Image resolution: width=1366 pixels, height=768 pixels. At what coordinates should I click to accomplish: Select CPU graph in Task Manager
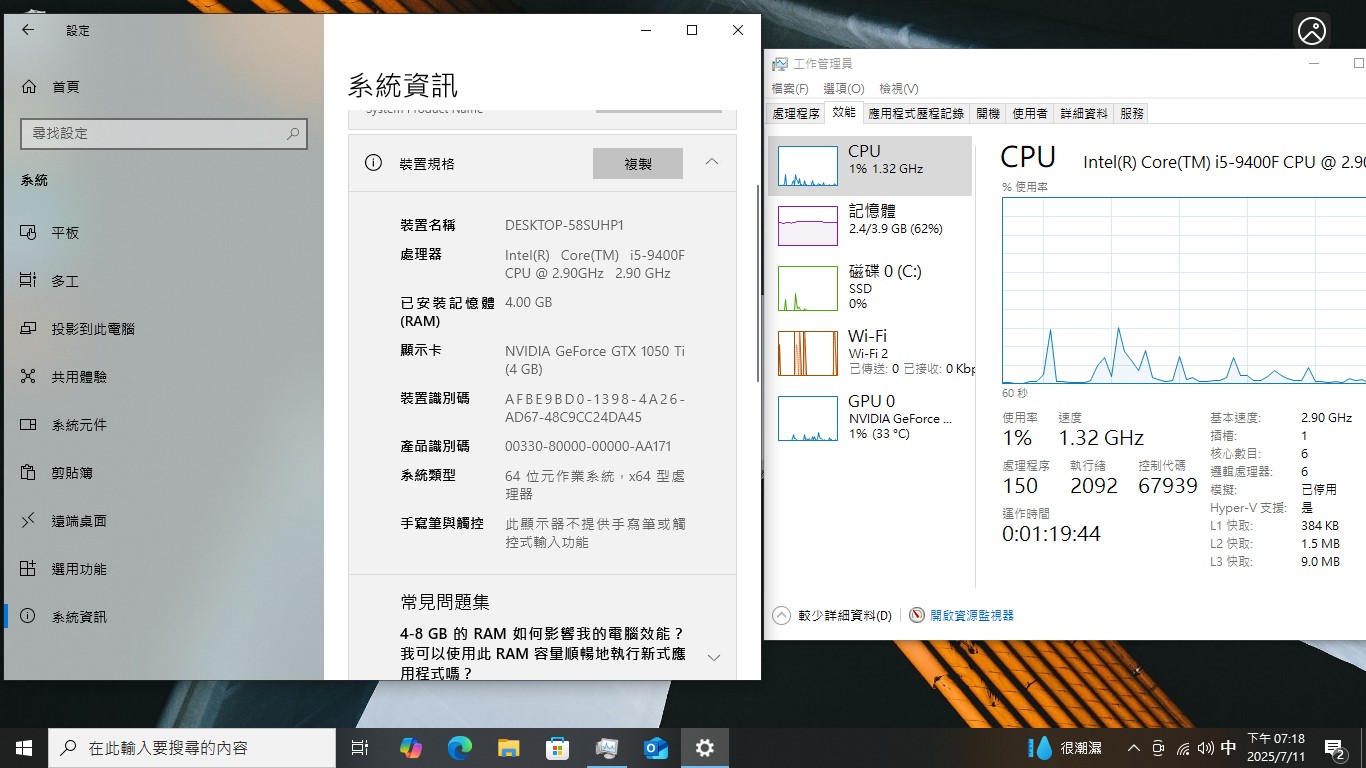click(872, 166)
